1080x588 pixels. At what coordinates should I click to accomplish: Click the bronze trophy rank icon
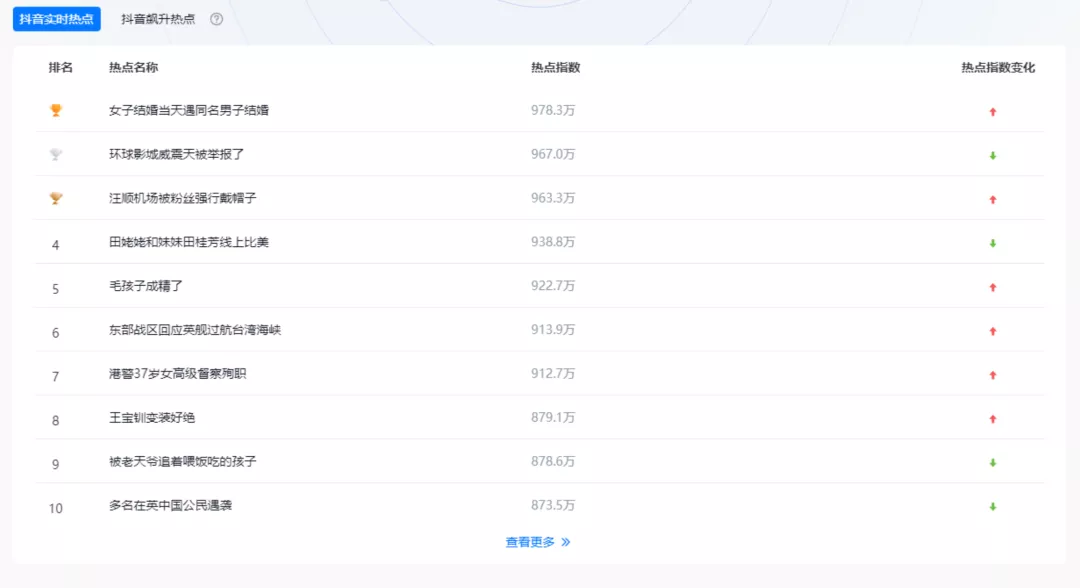(56, 198)
